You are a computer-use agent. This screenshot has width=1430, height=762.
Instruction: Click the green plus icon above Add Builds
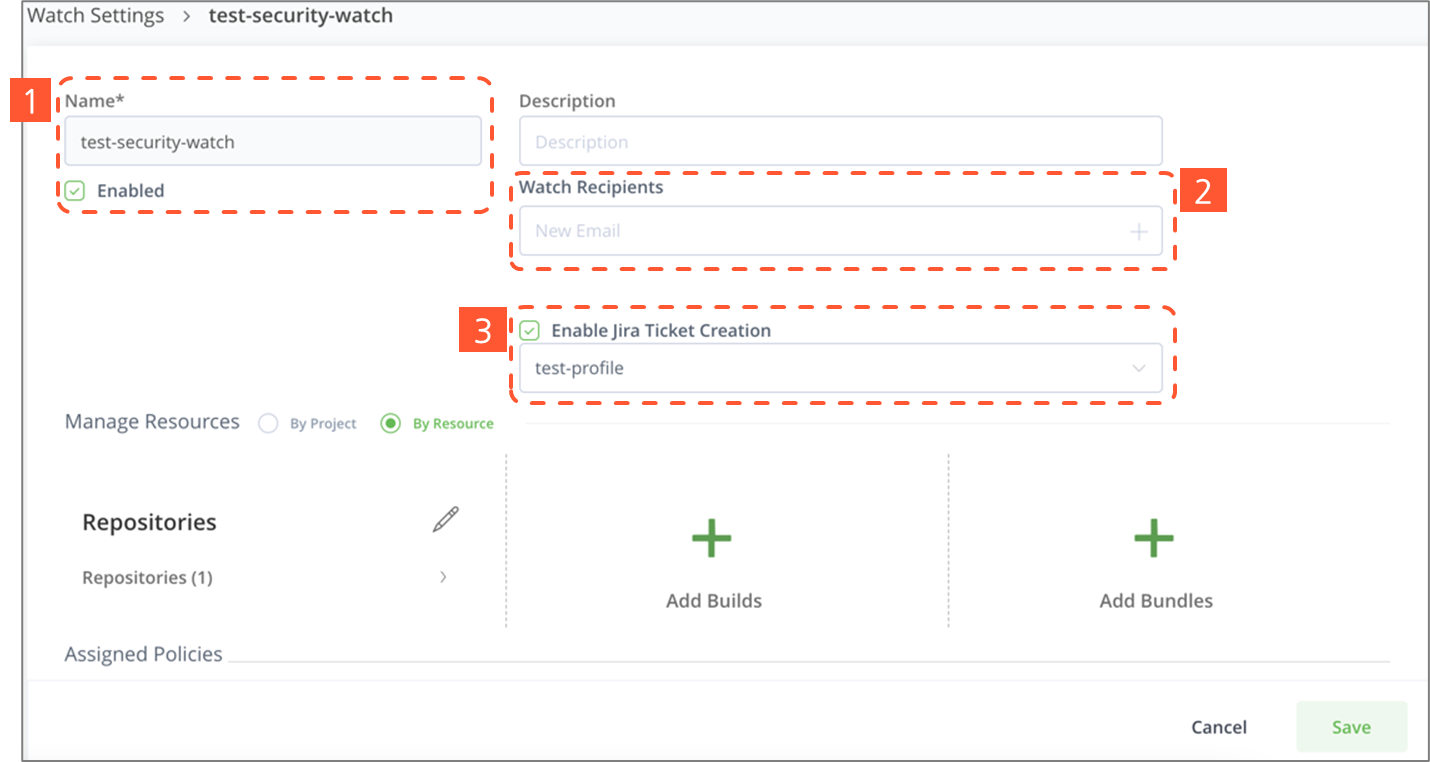[712, 538]
